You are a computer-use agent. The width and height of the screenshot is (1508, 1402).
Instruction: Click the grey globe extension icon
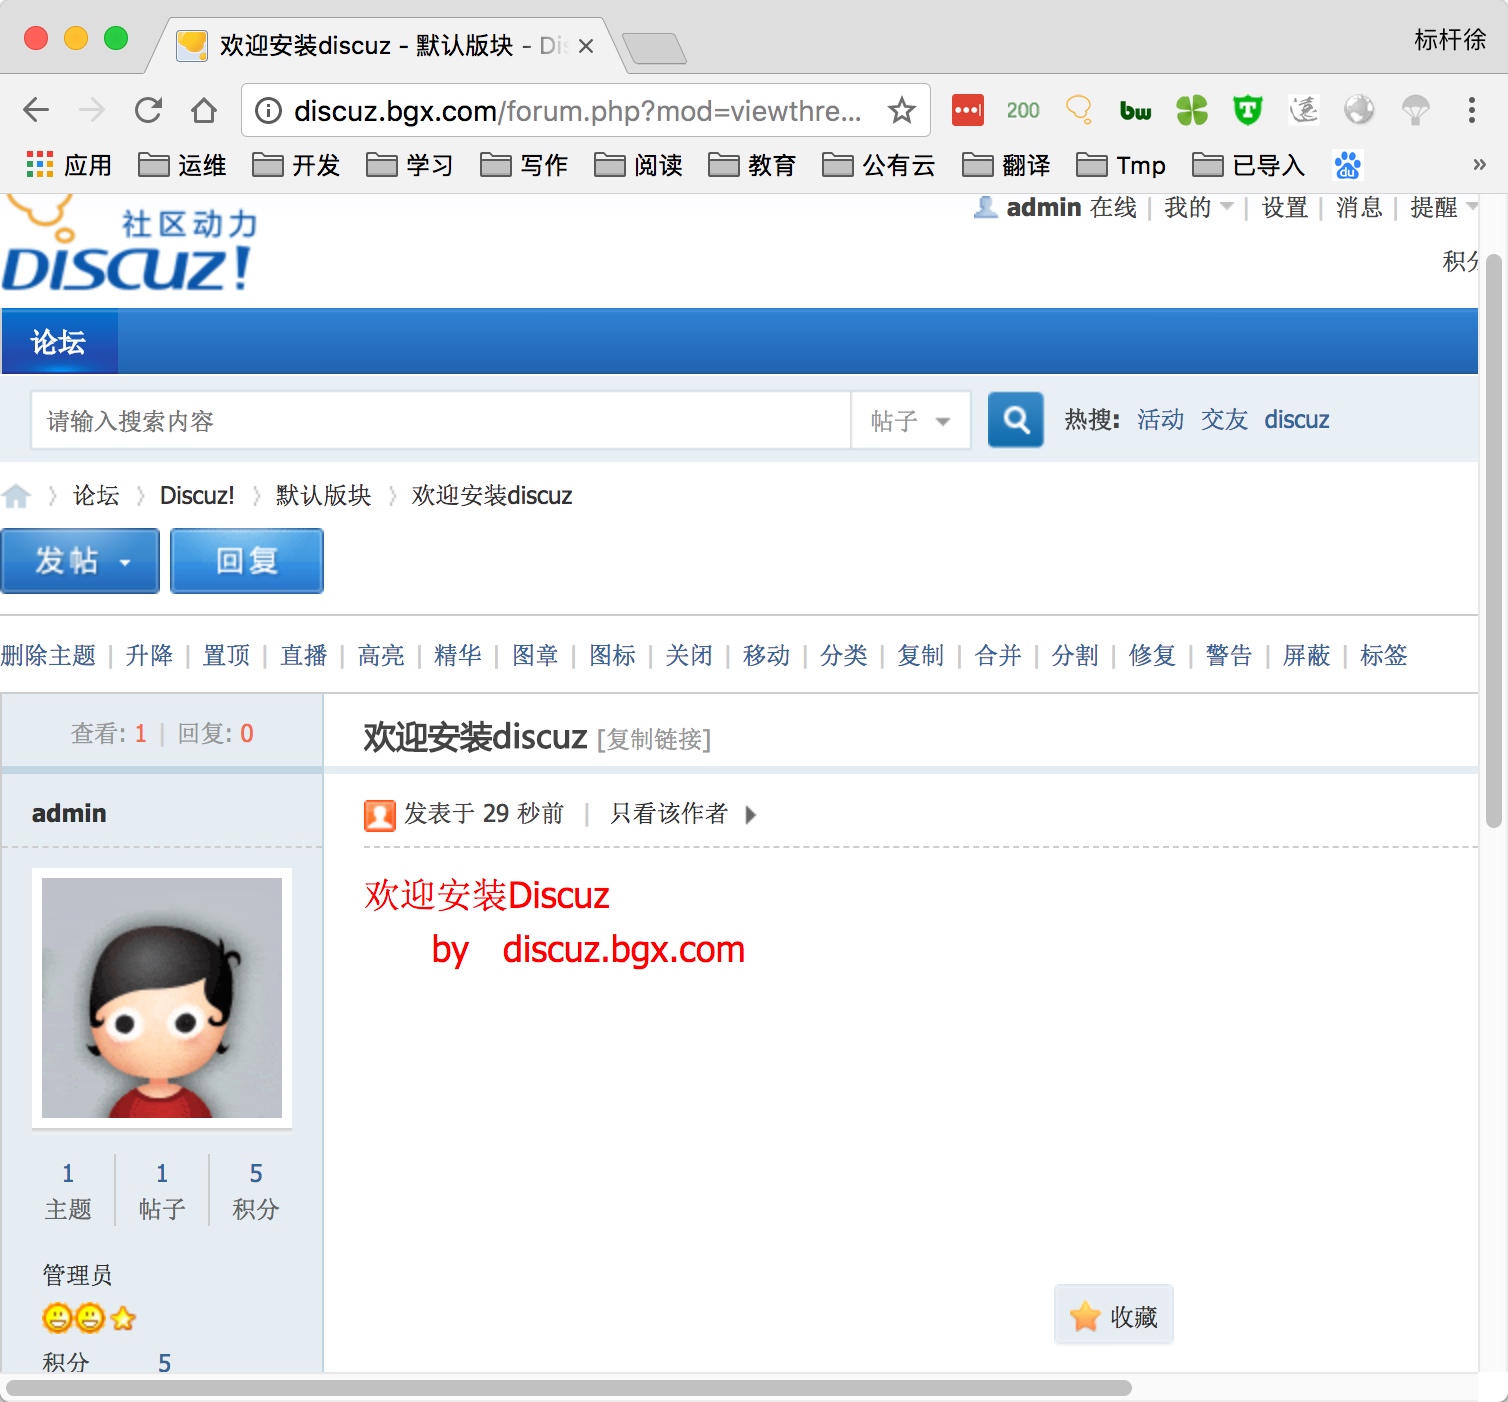1359,110
